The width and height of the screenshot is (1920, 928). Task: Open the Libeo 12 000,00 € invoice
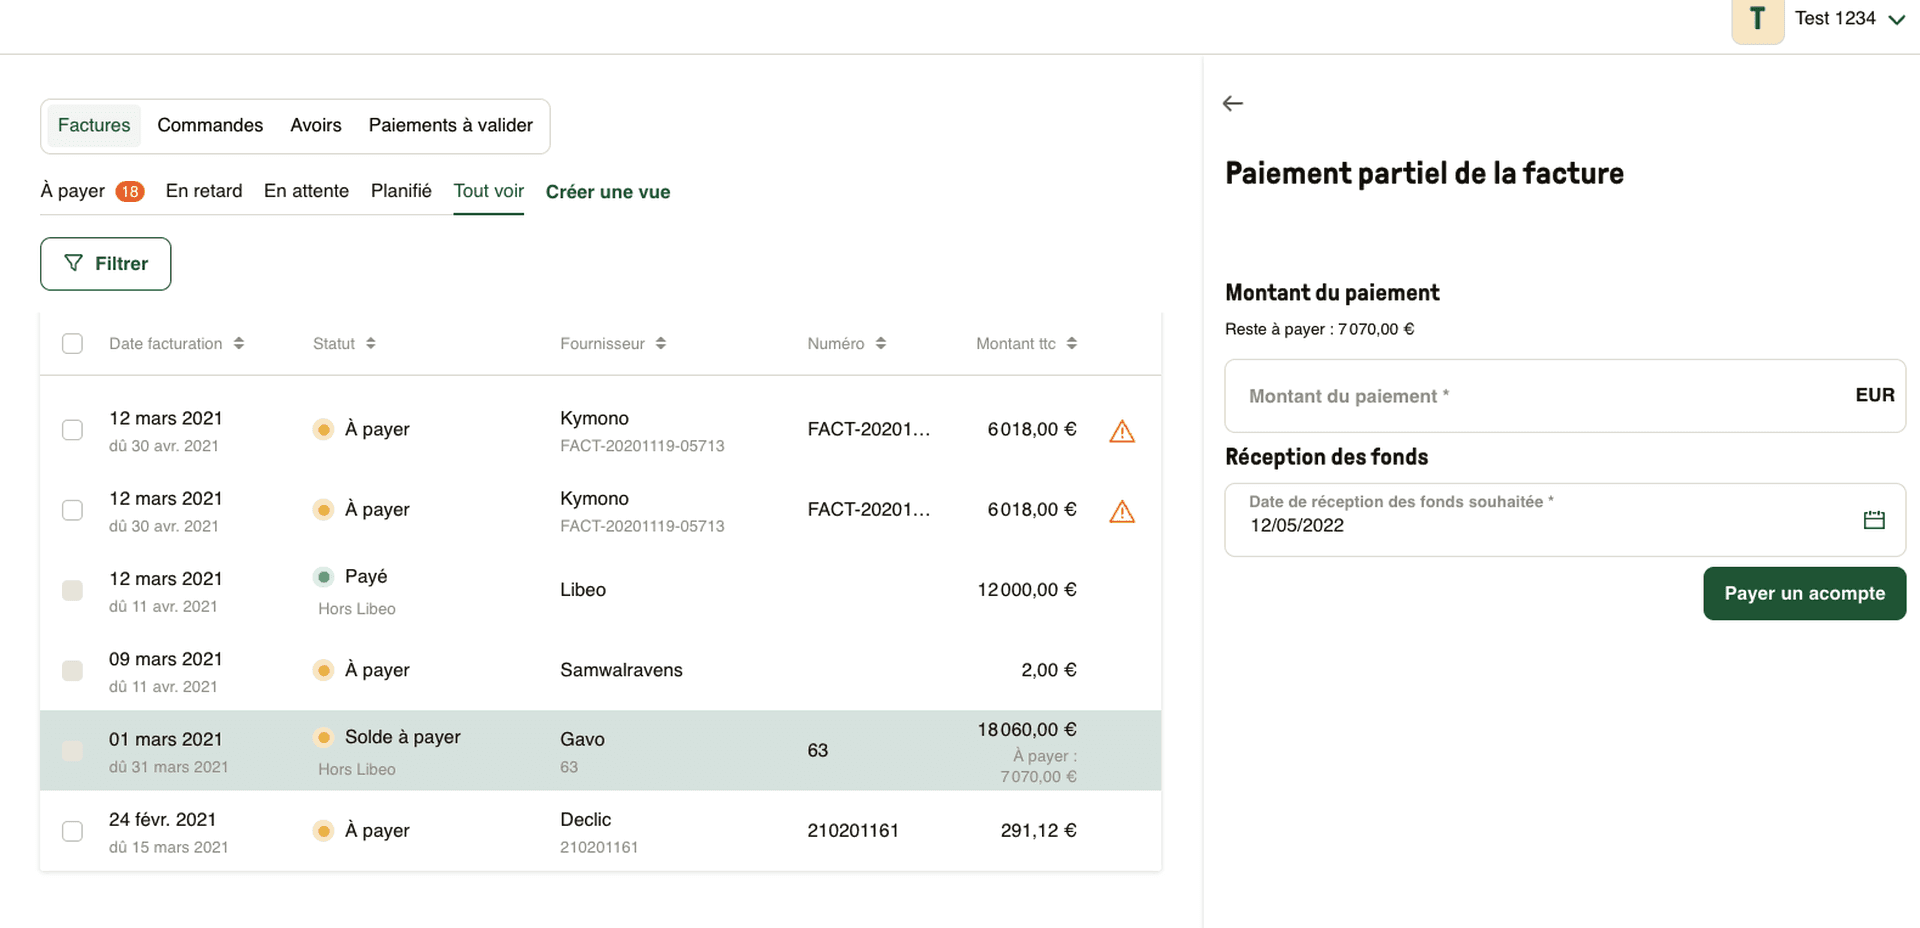[600, 590]
